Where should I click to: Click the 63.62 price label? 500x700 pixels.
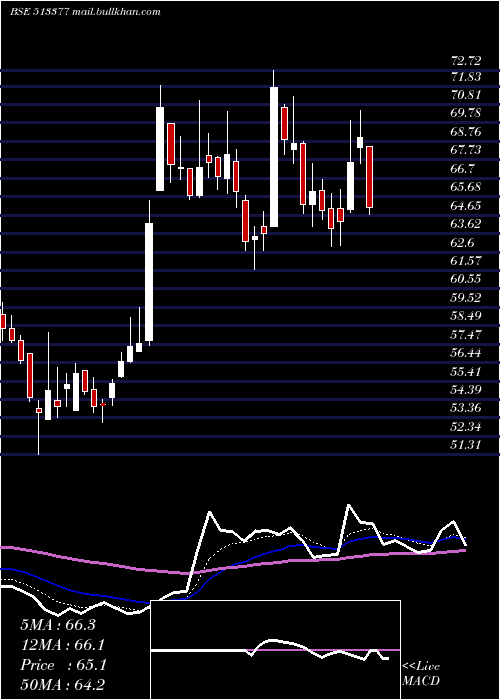coord(466,224)
